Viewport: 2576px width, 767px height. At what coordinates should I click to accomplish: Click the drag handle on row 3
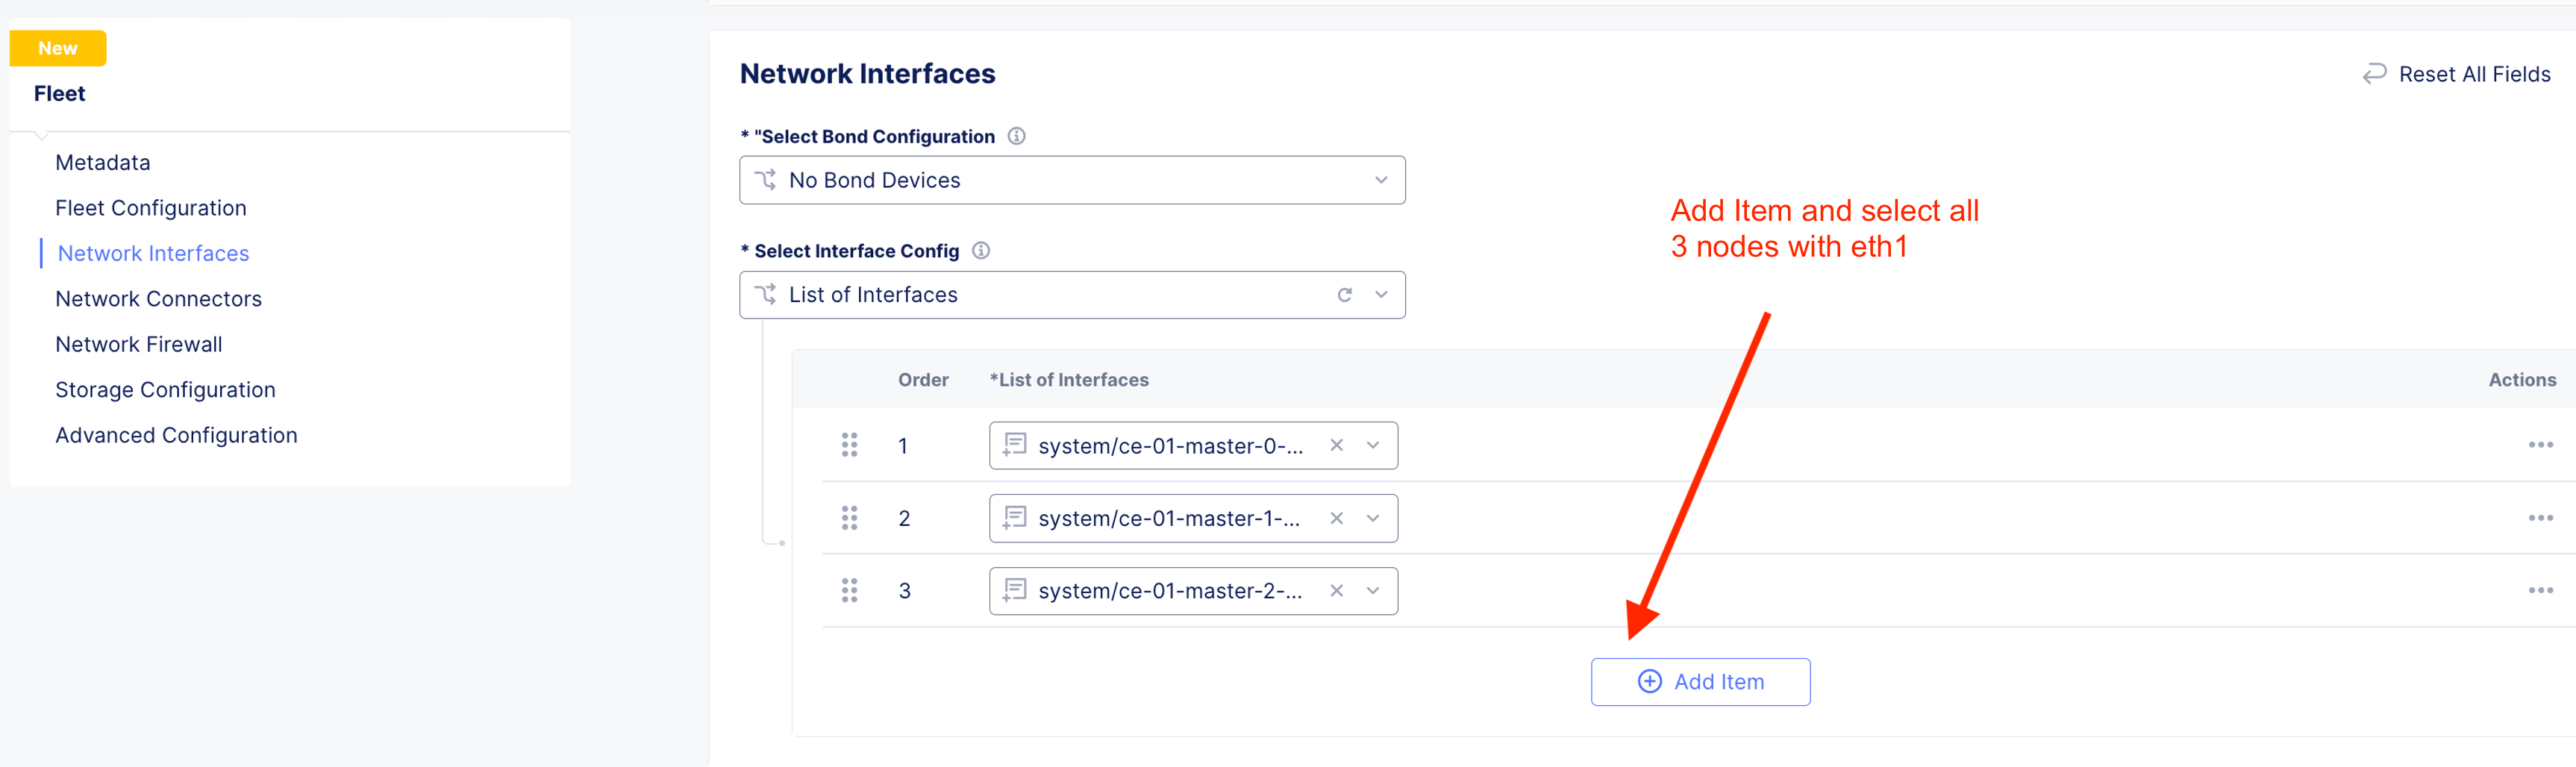click(849, 591)
